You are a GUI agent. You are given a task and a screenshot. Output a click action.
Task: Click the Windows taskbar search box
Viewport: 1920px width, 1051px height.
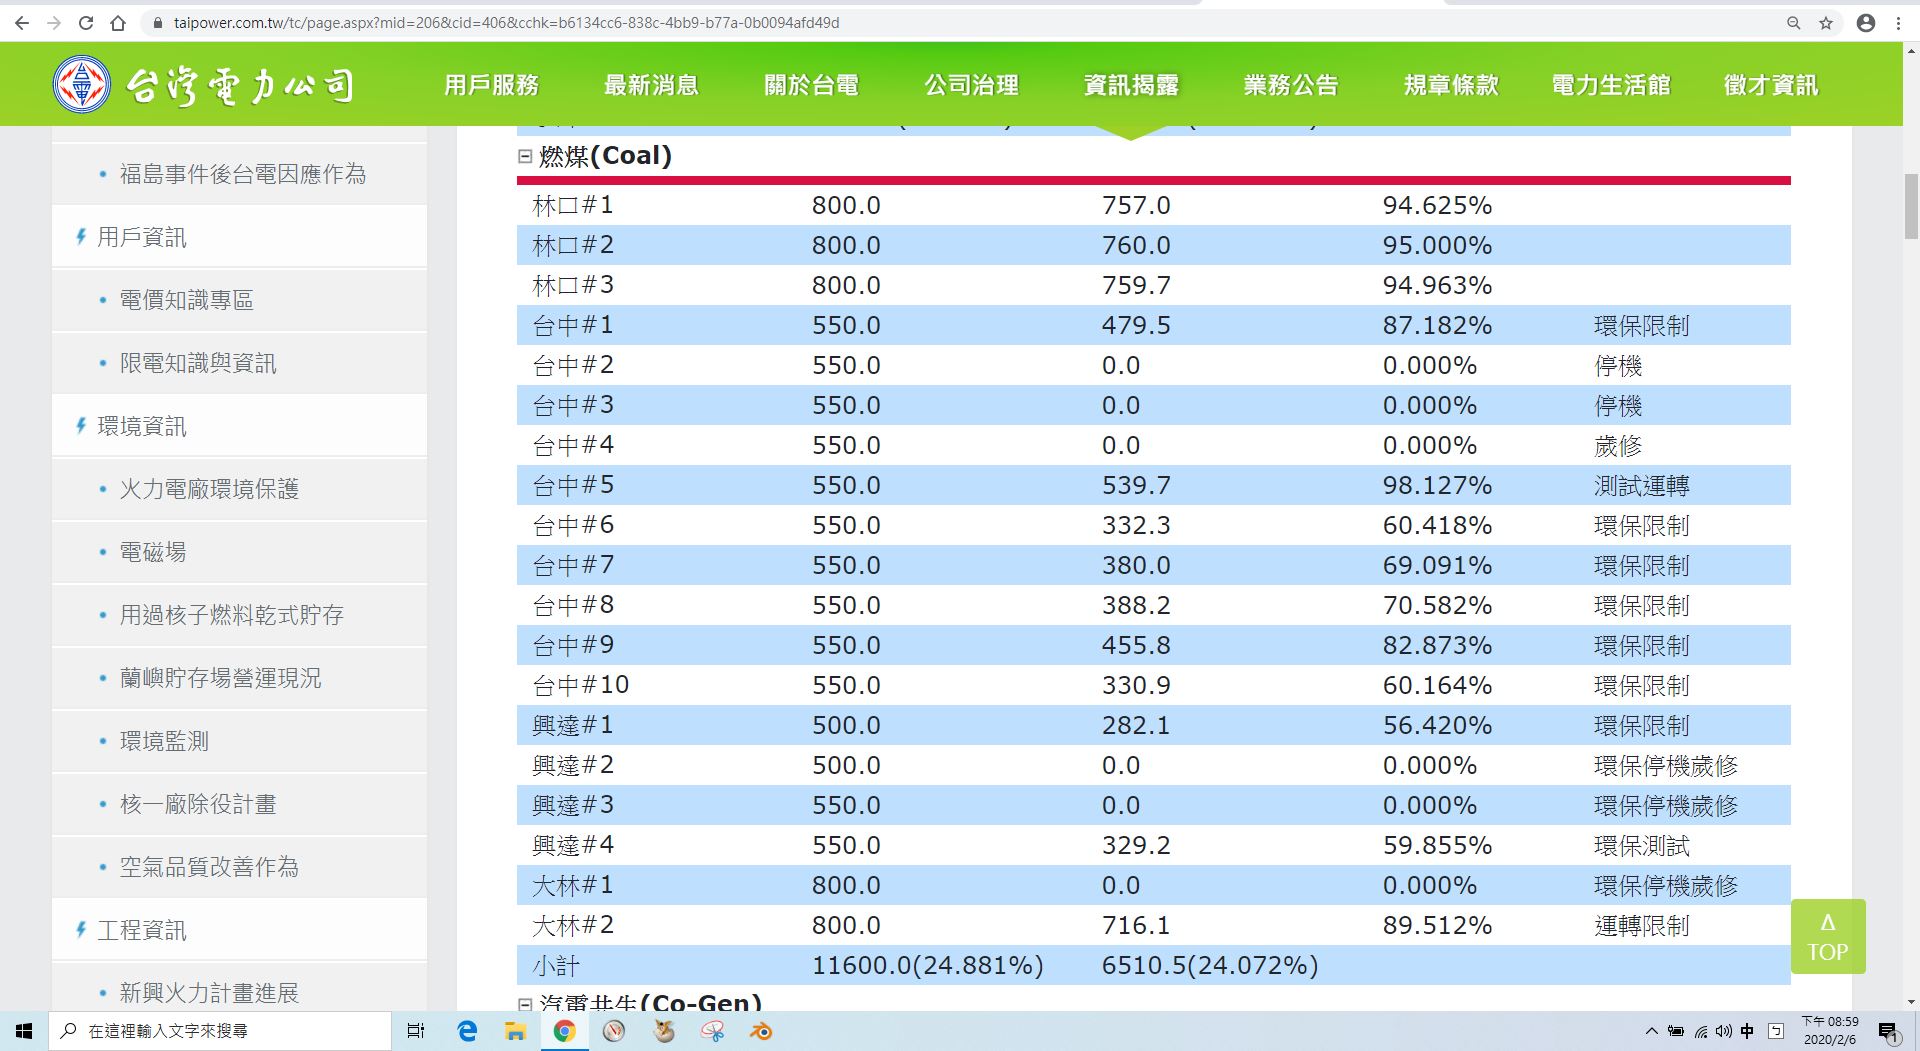pos(219,1031)
